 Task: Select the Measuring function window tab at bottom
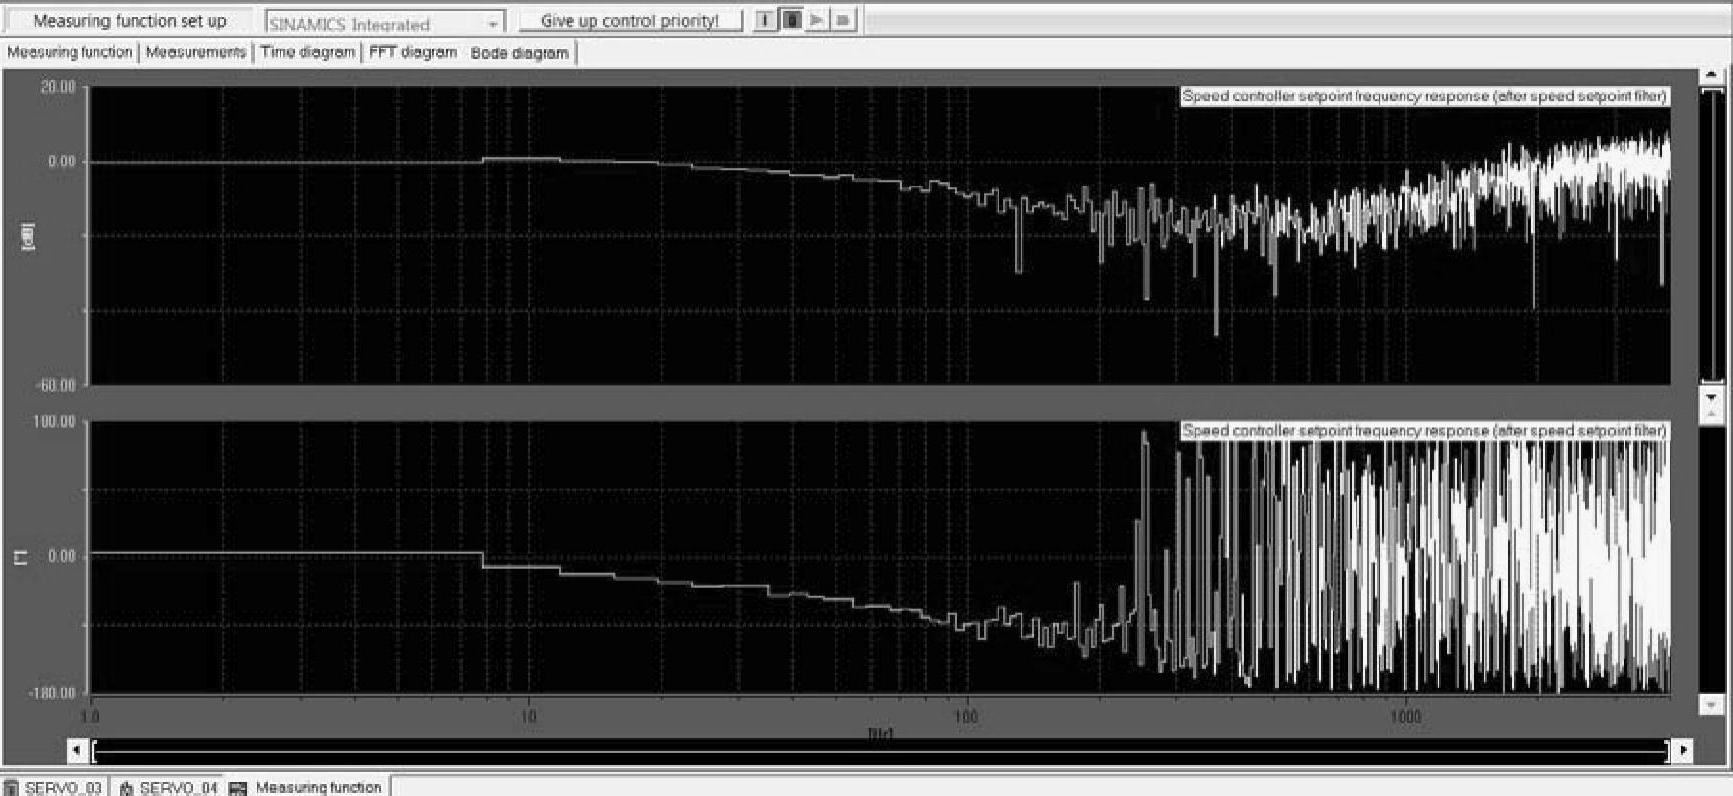click(307, 787)
